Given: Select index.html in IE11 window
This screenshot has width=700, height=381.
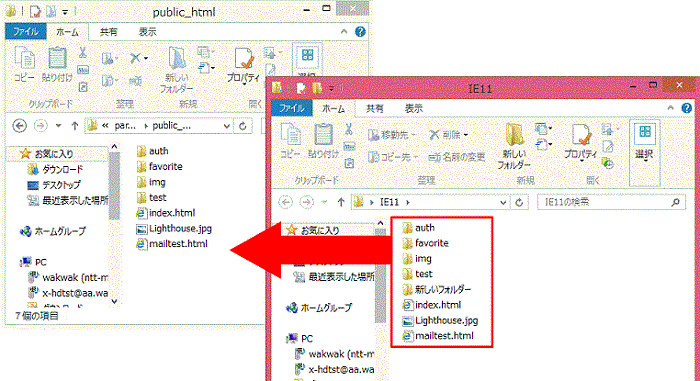Looking at the screenshot, I should (x=432, y=305).
